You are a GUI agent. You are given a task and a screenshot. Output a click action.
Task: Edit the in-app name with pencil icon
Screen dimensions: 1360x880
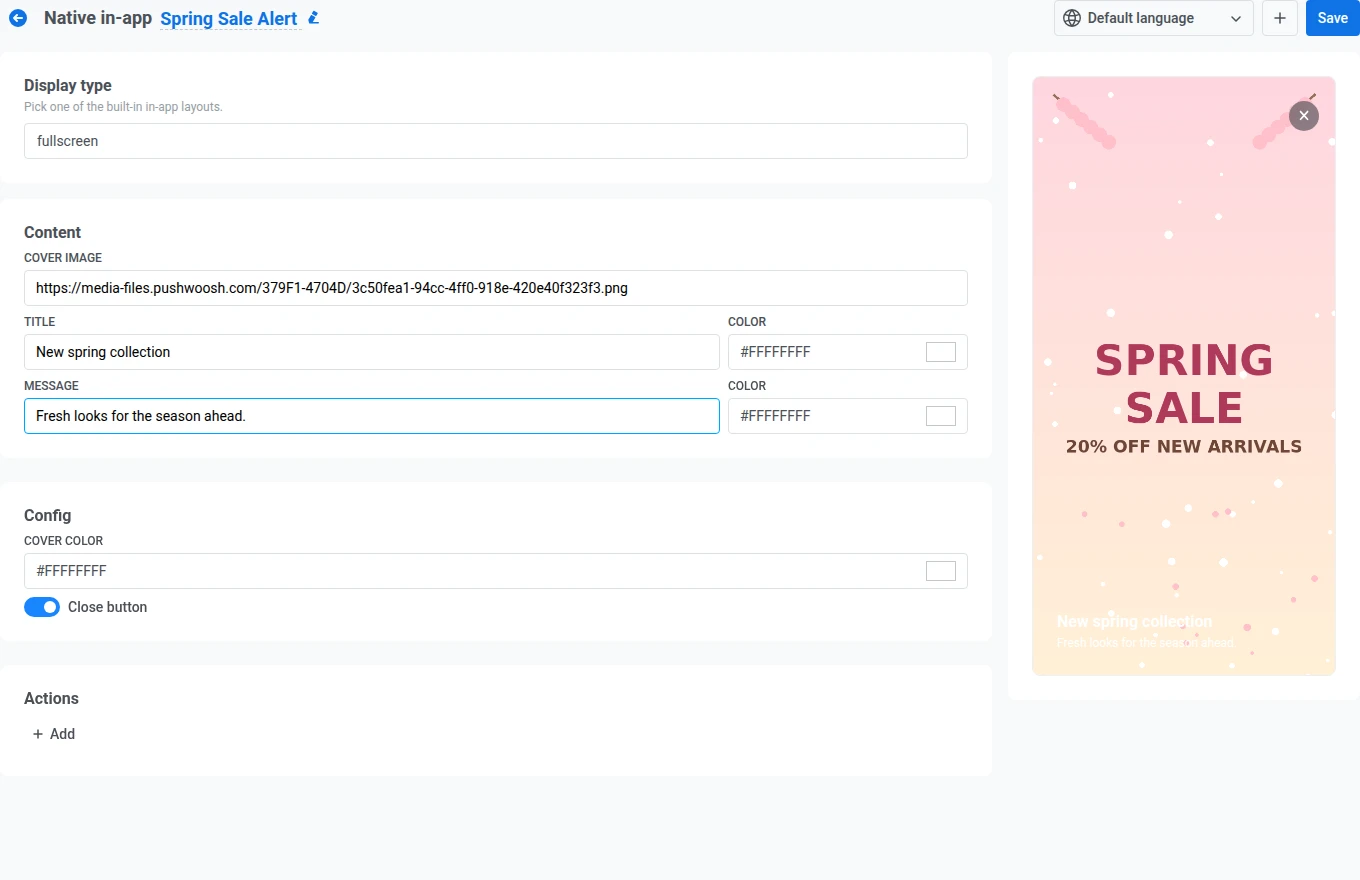click(314, 17)
